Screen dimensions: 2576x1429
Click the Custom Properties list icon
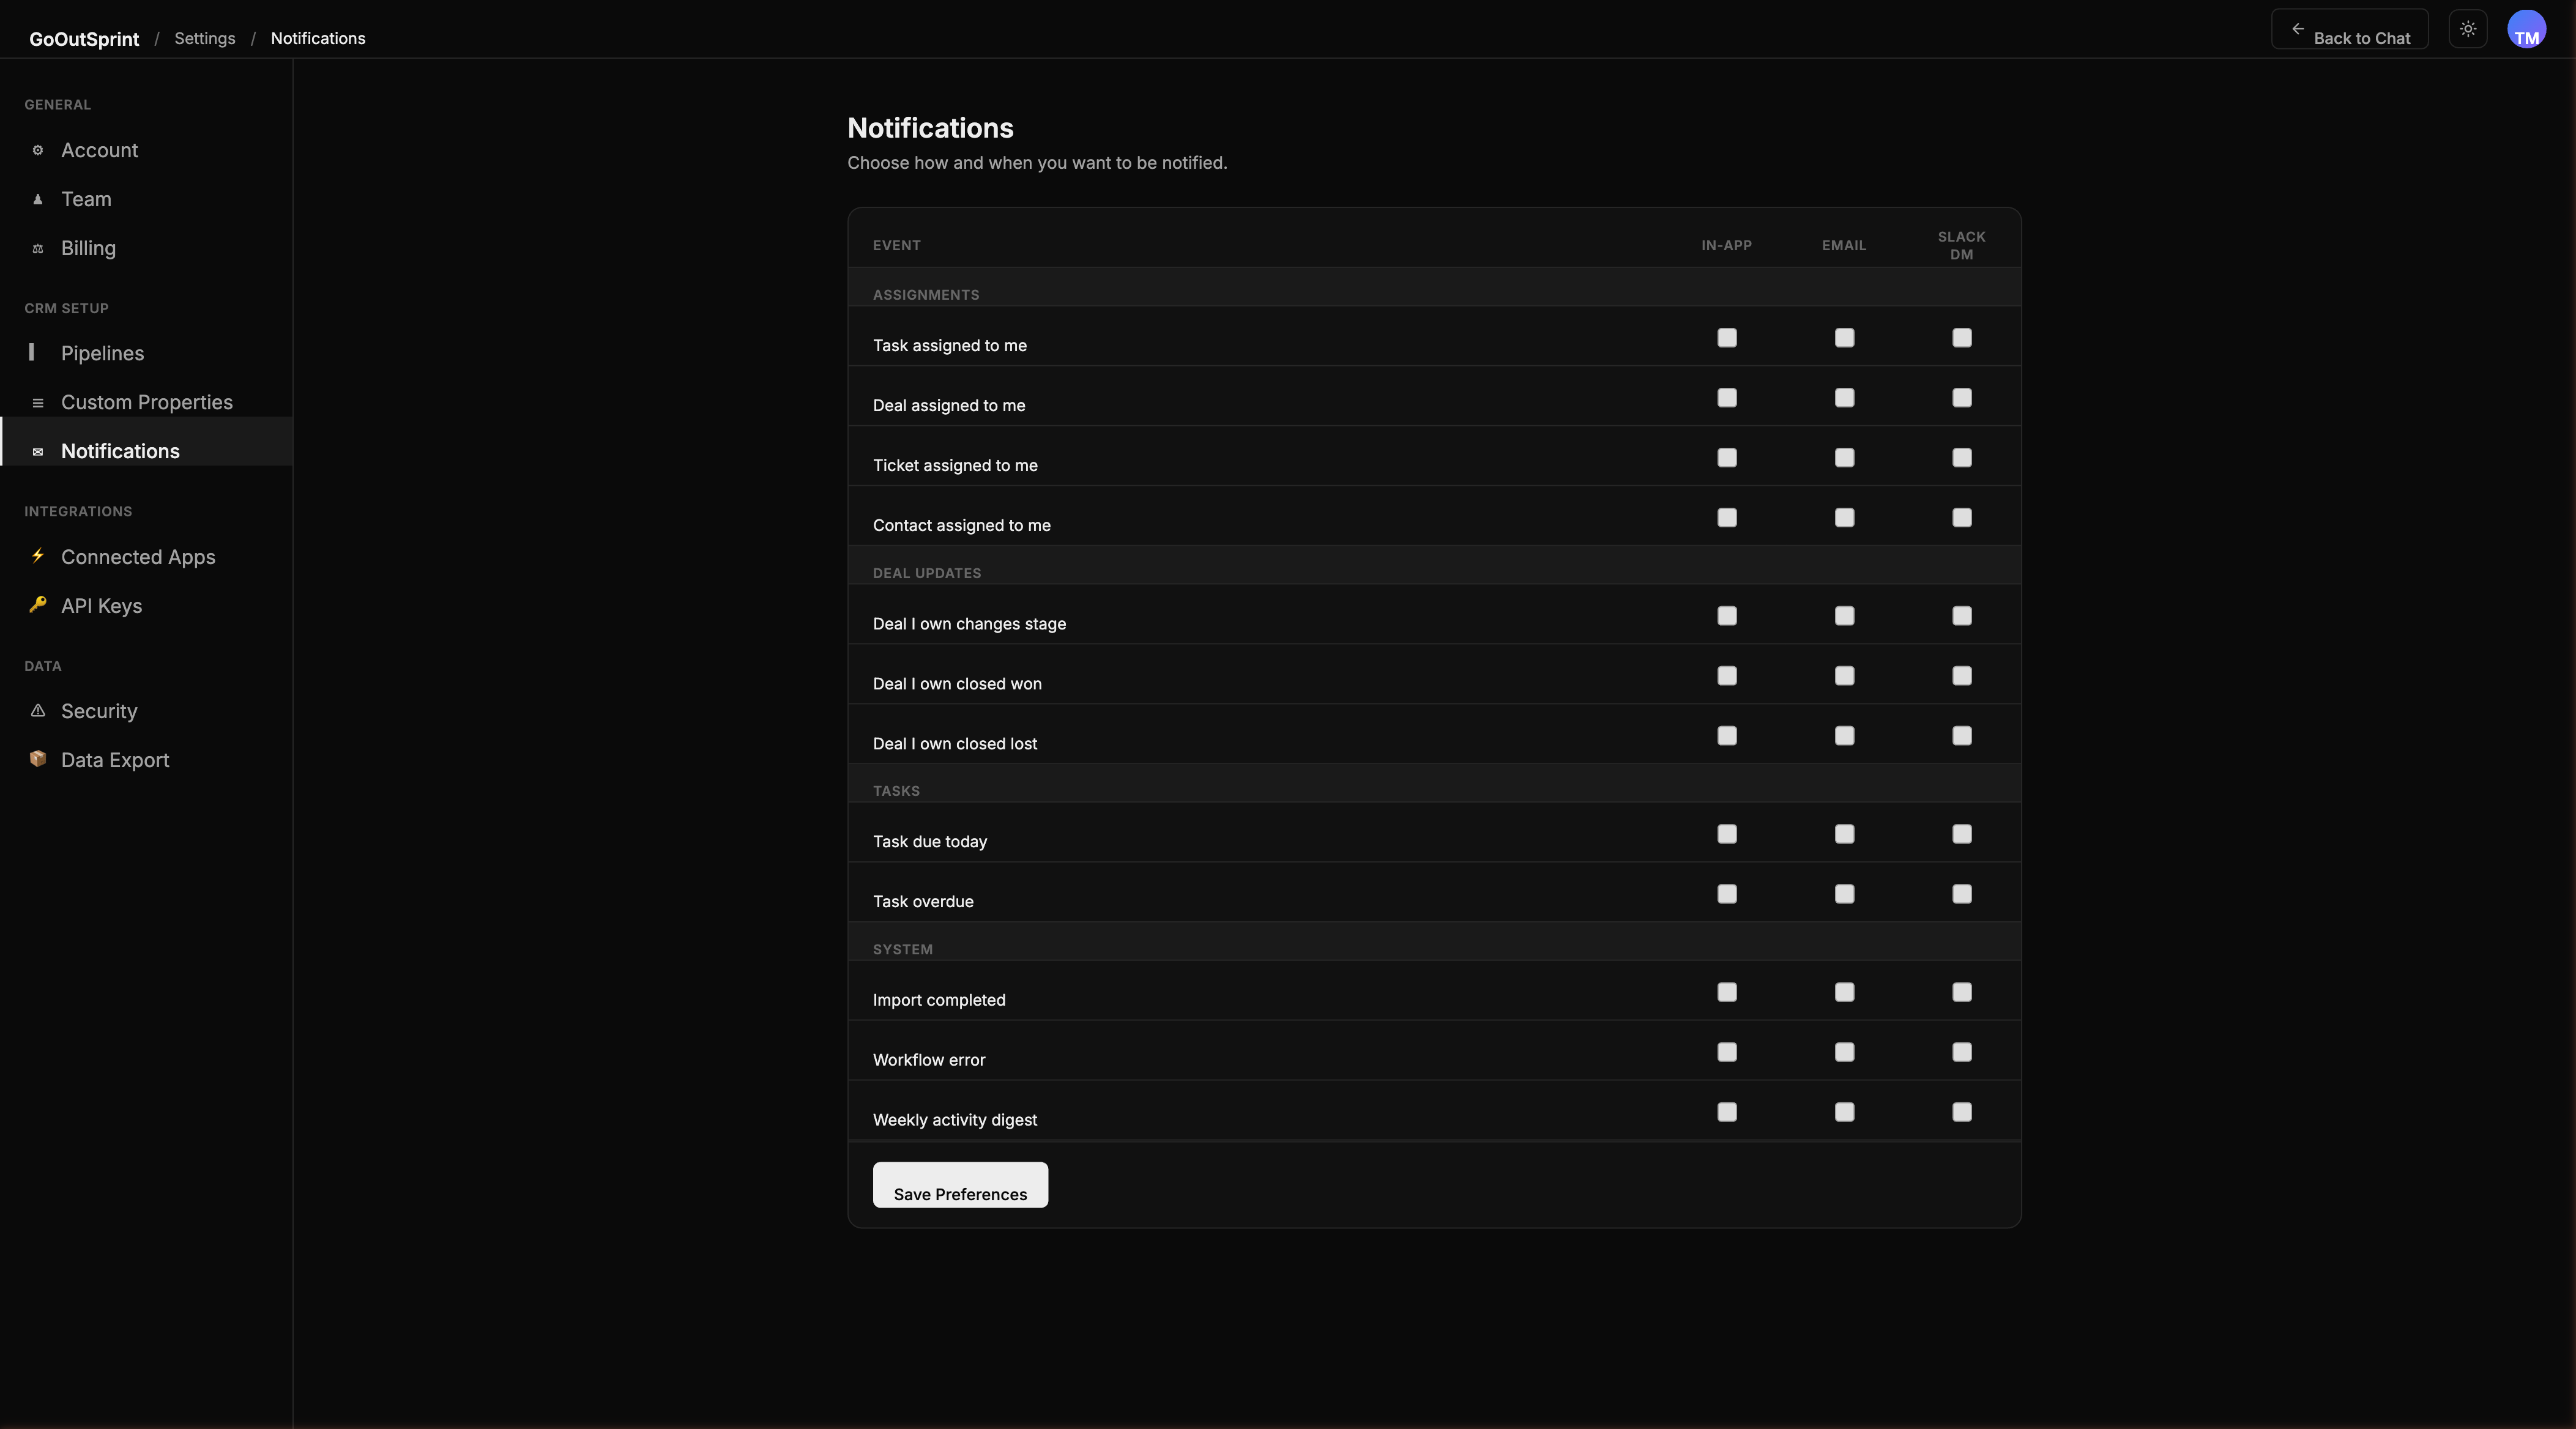38,402
